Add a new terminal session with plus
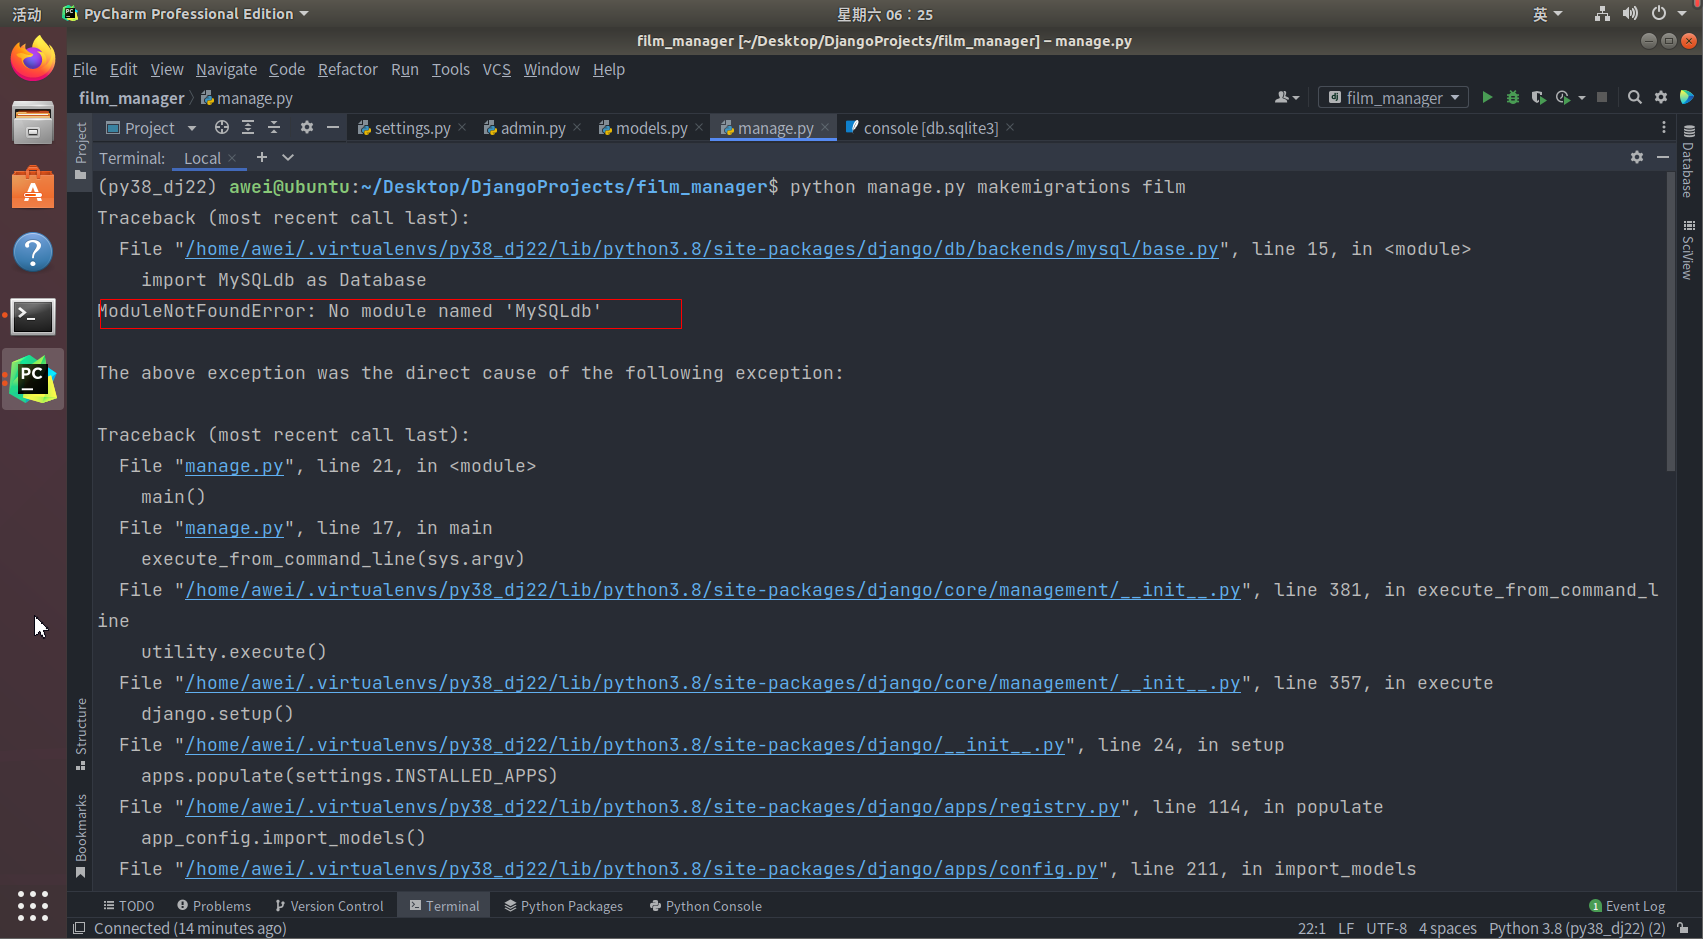The image size is (1703, 939). point(262,157)
